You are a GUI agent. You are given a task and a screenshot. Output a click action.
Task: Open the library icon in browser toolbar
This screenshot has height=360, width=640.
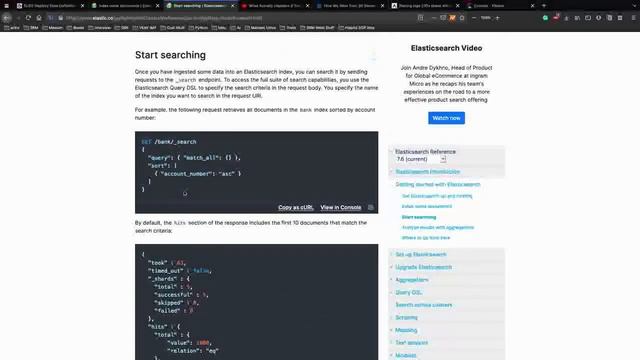(577, 18)
